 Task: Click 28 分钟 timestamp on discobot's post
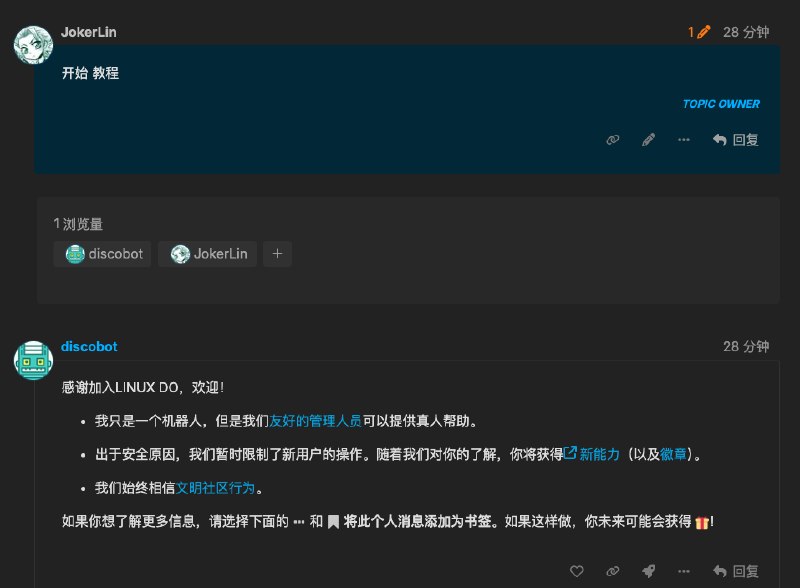[746, 347]
